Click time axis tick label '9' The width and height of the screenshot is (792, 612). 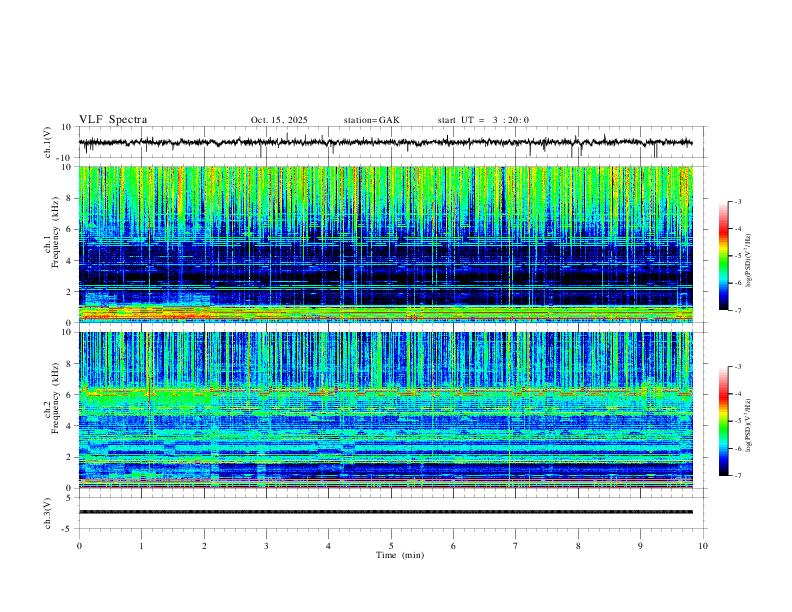[x=640, y=546]
